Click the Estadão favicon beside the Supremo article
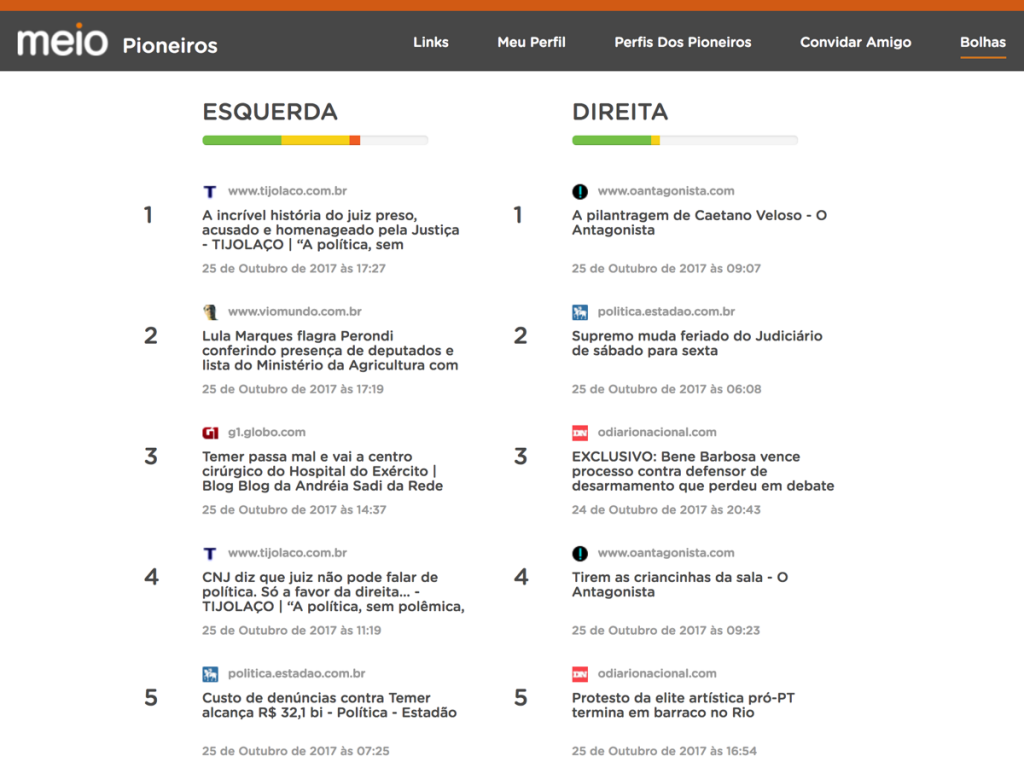This screenshot has height=768, width=1024. [x=580, y=312]
